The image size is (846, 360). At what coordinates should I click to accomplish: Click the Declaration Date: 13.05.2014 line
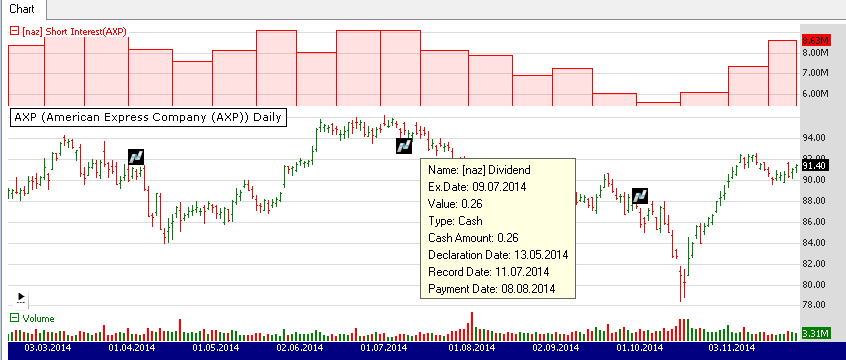tap(498, 255)
